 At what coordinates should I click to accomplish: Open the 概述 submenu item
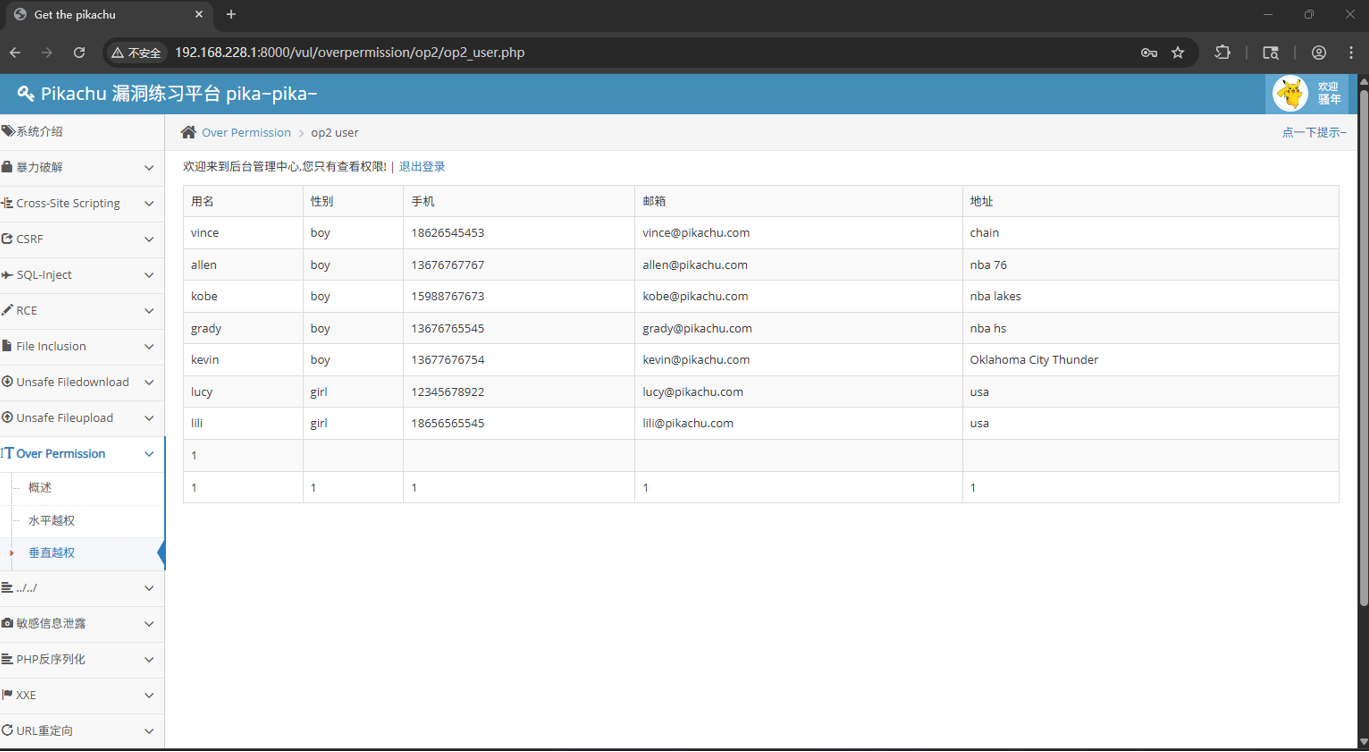[x=40, y=488]
